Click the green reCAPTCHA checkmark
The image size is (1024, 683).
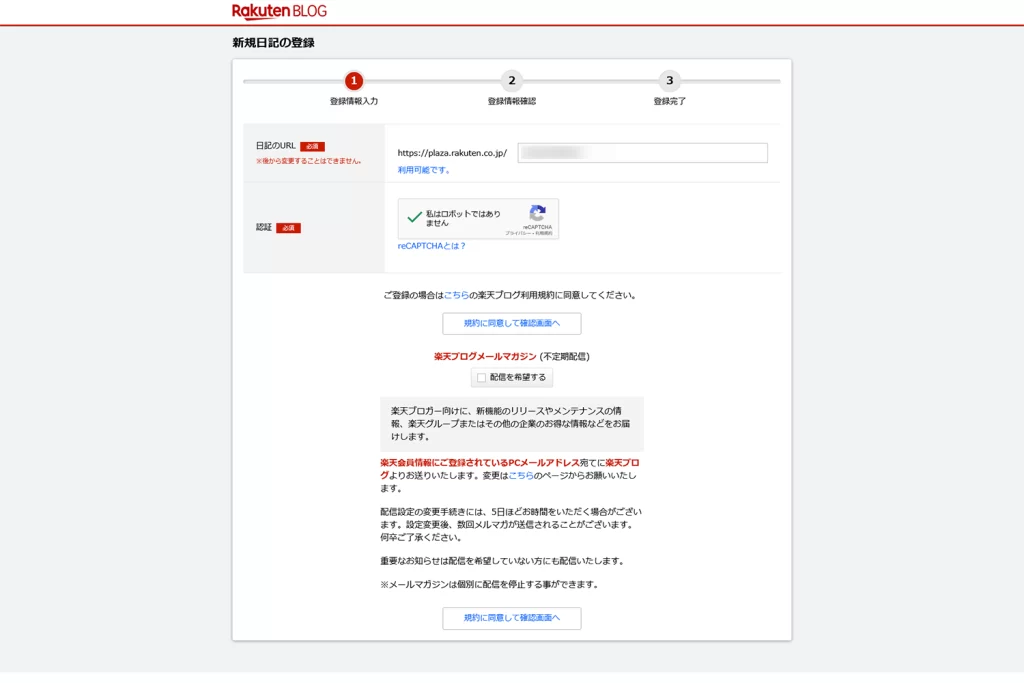click(414, 218)
